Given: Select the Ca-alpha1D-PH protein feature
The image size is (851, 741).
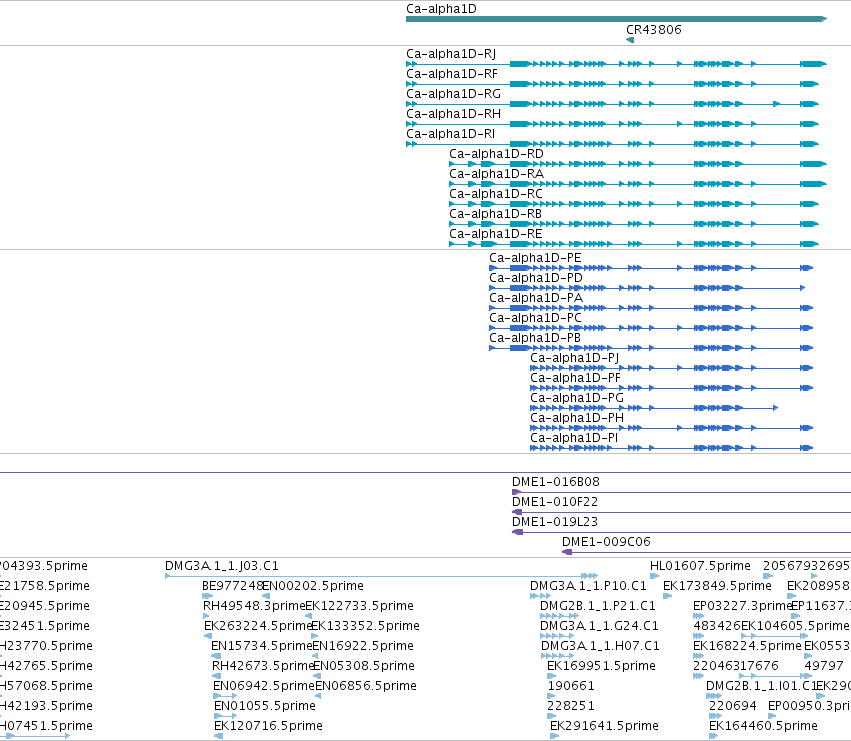Looking at the screenshot, I should point(671,428).
